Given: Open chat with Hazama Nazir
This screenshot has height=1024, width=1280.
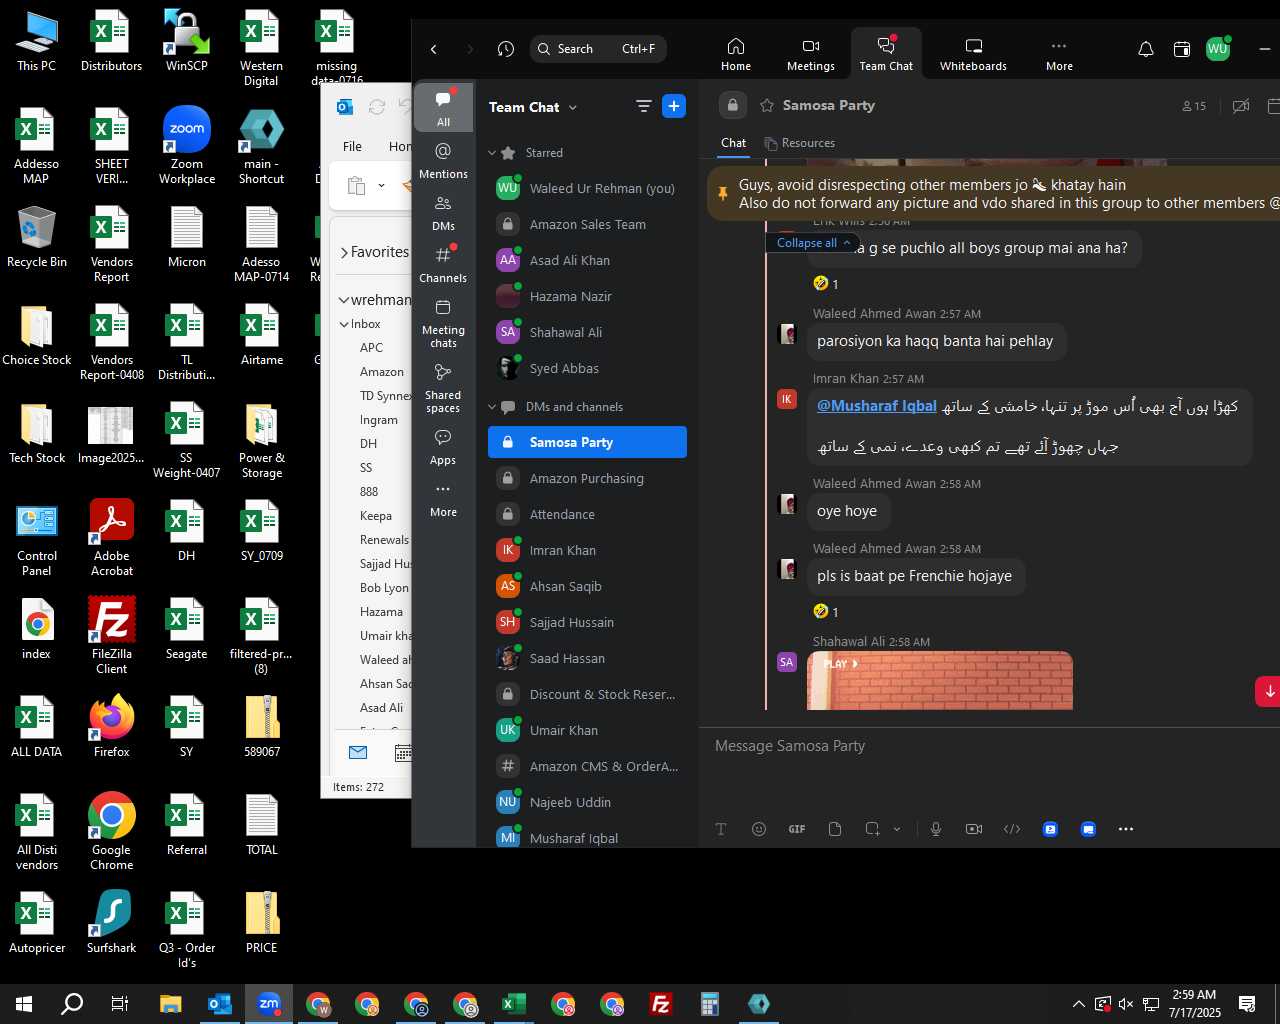Looking at the screenshot, I should 587,296.
